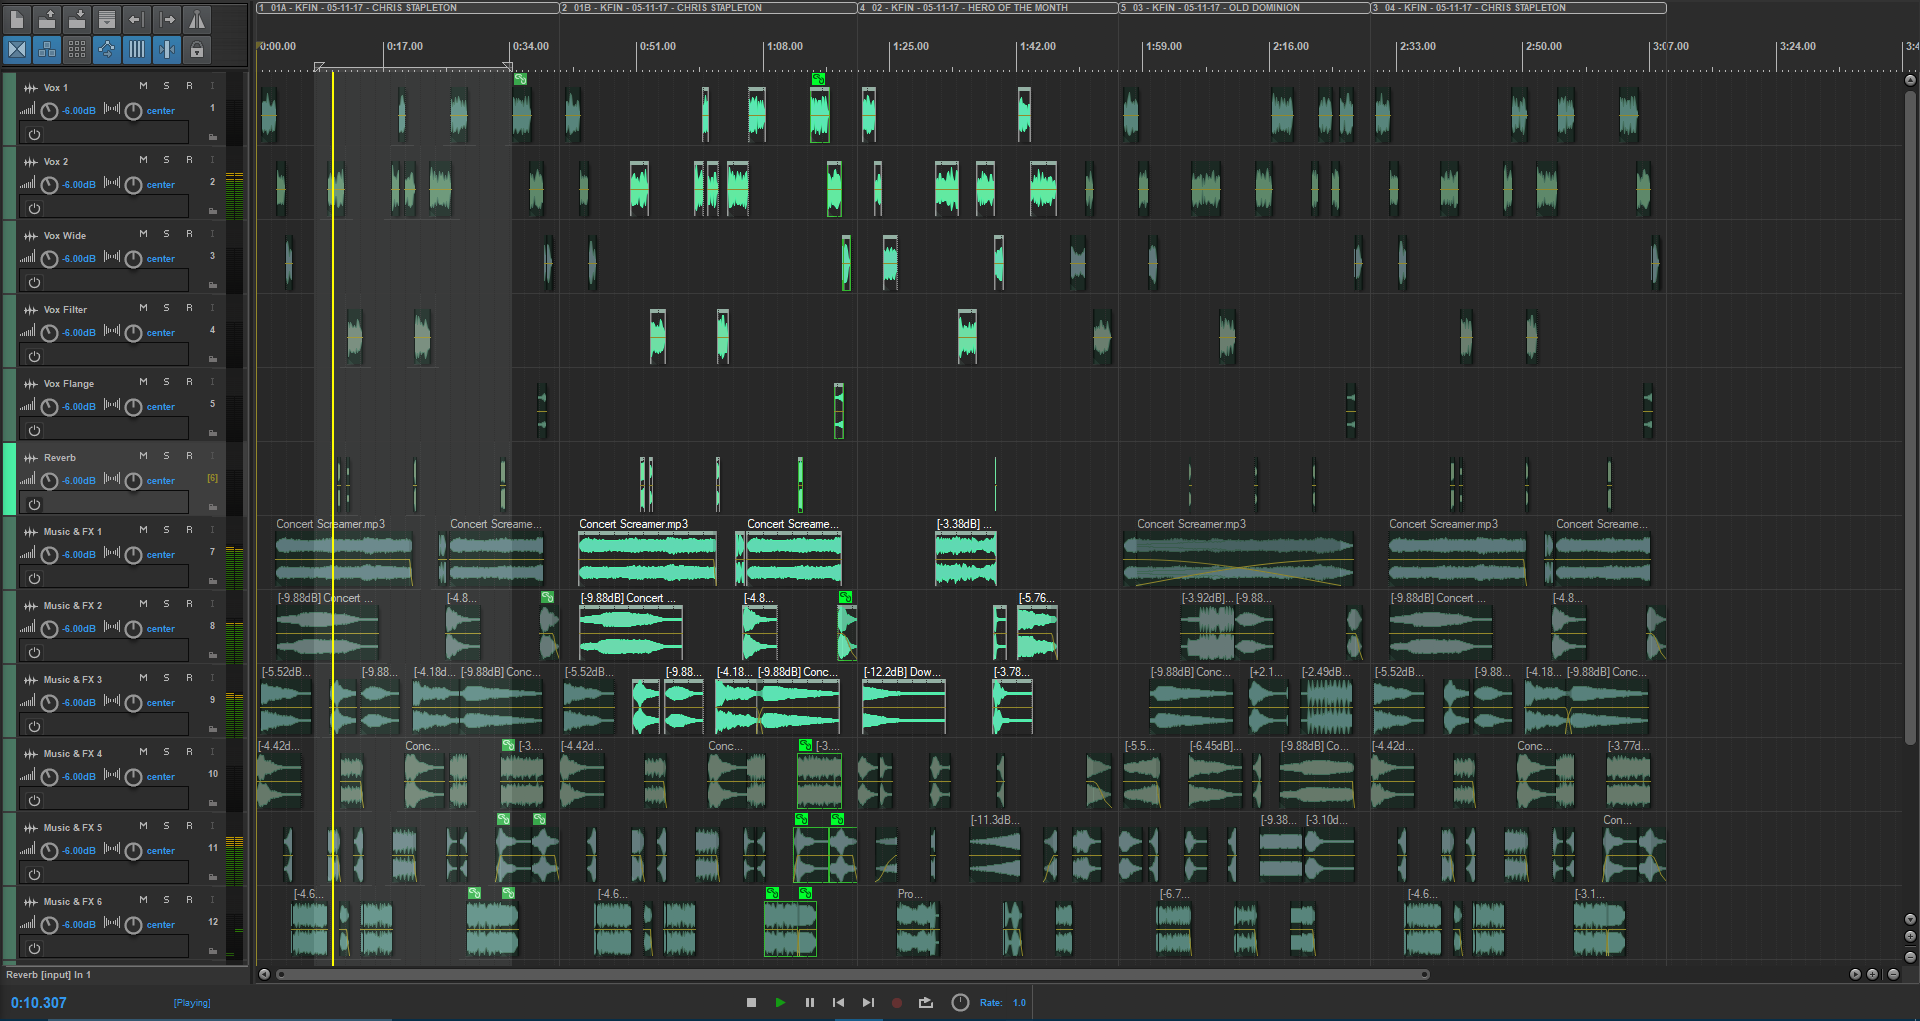Toggle FX bypass power on Vox 1
This screenshot has width=1920, height=1021.
[x=34, y=134]
